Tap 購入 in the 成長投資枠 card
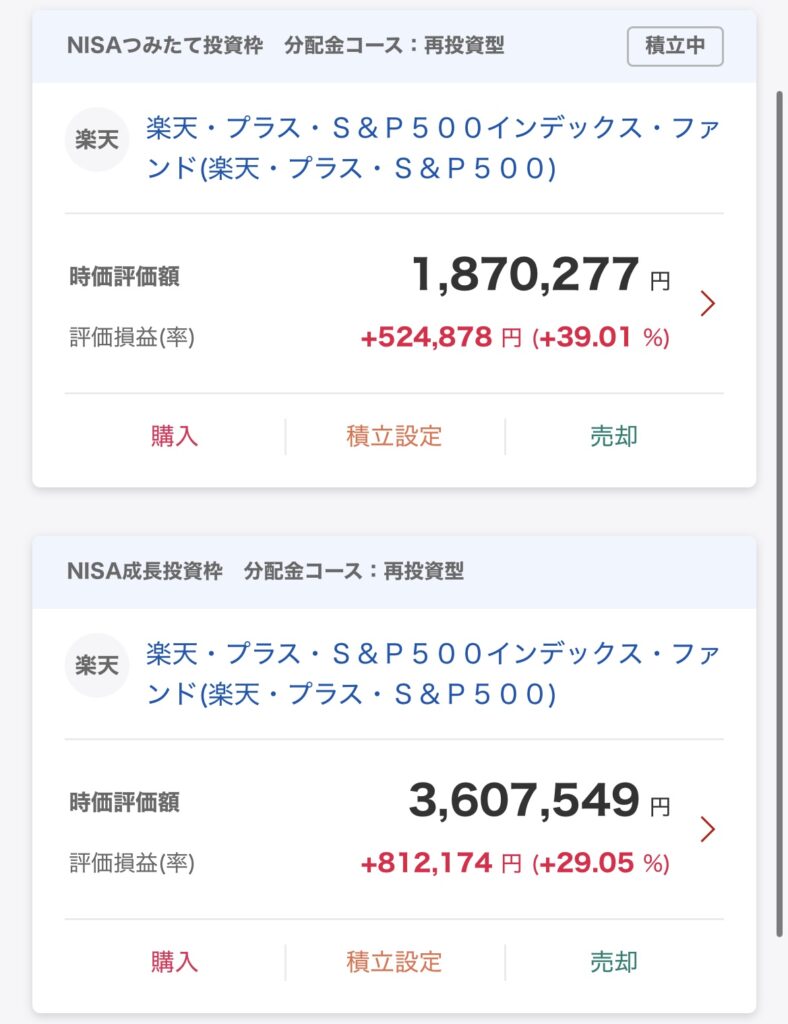Viewport: 788px width, 1024px height. pyautogui.click(x=174, y=961)
